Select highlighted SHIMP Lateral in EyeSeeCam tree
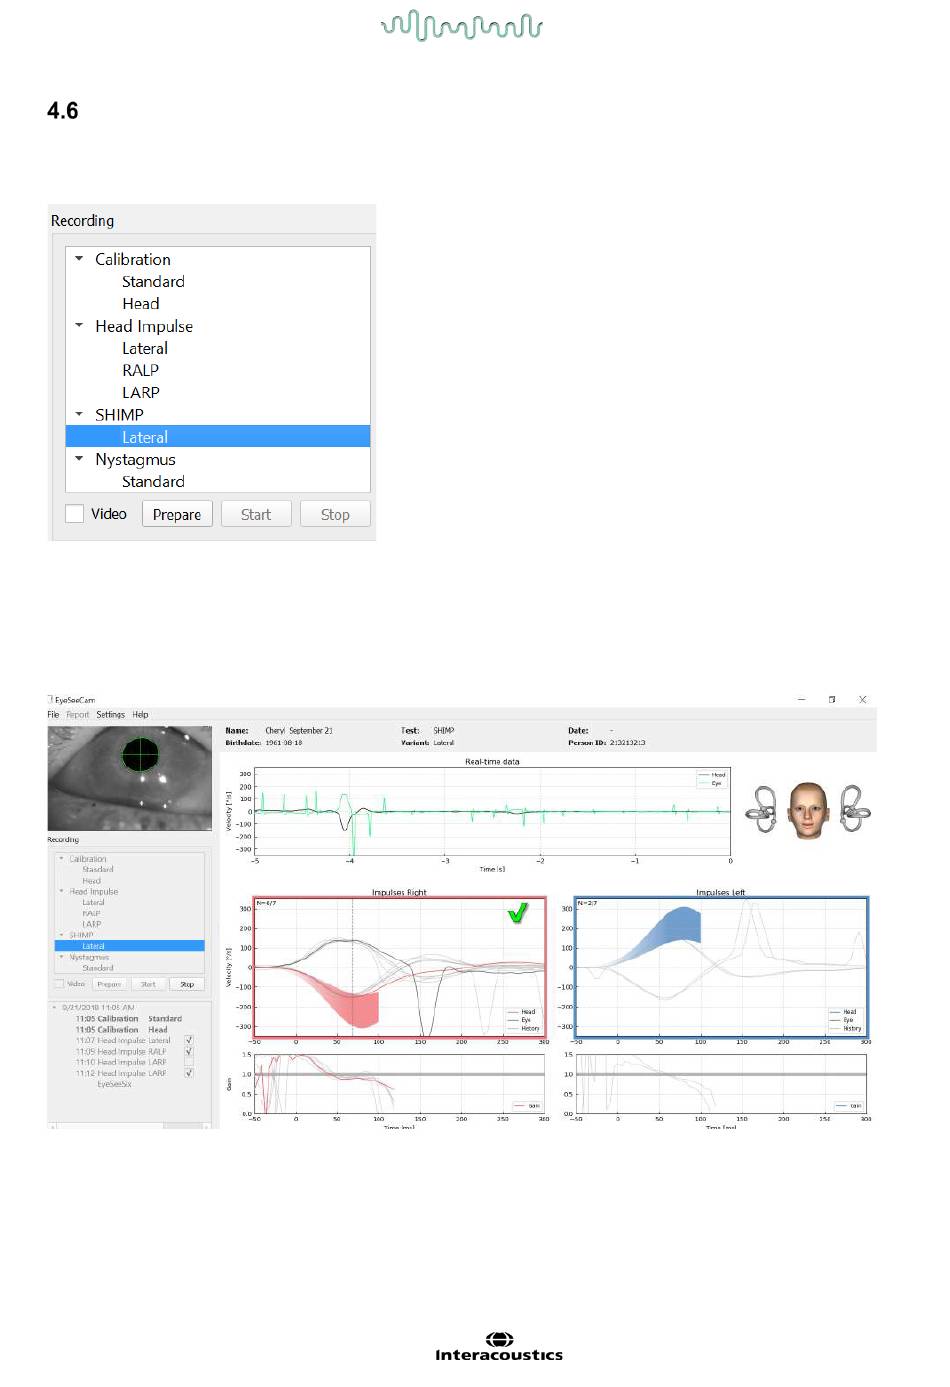Image resolution: width=950 pixels, height=1387 pixels. (130, 946)
